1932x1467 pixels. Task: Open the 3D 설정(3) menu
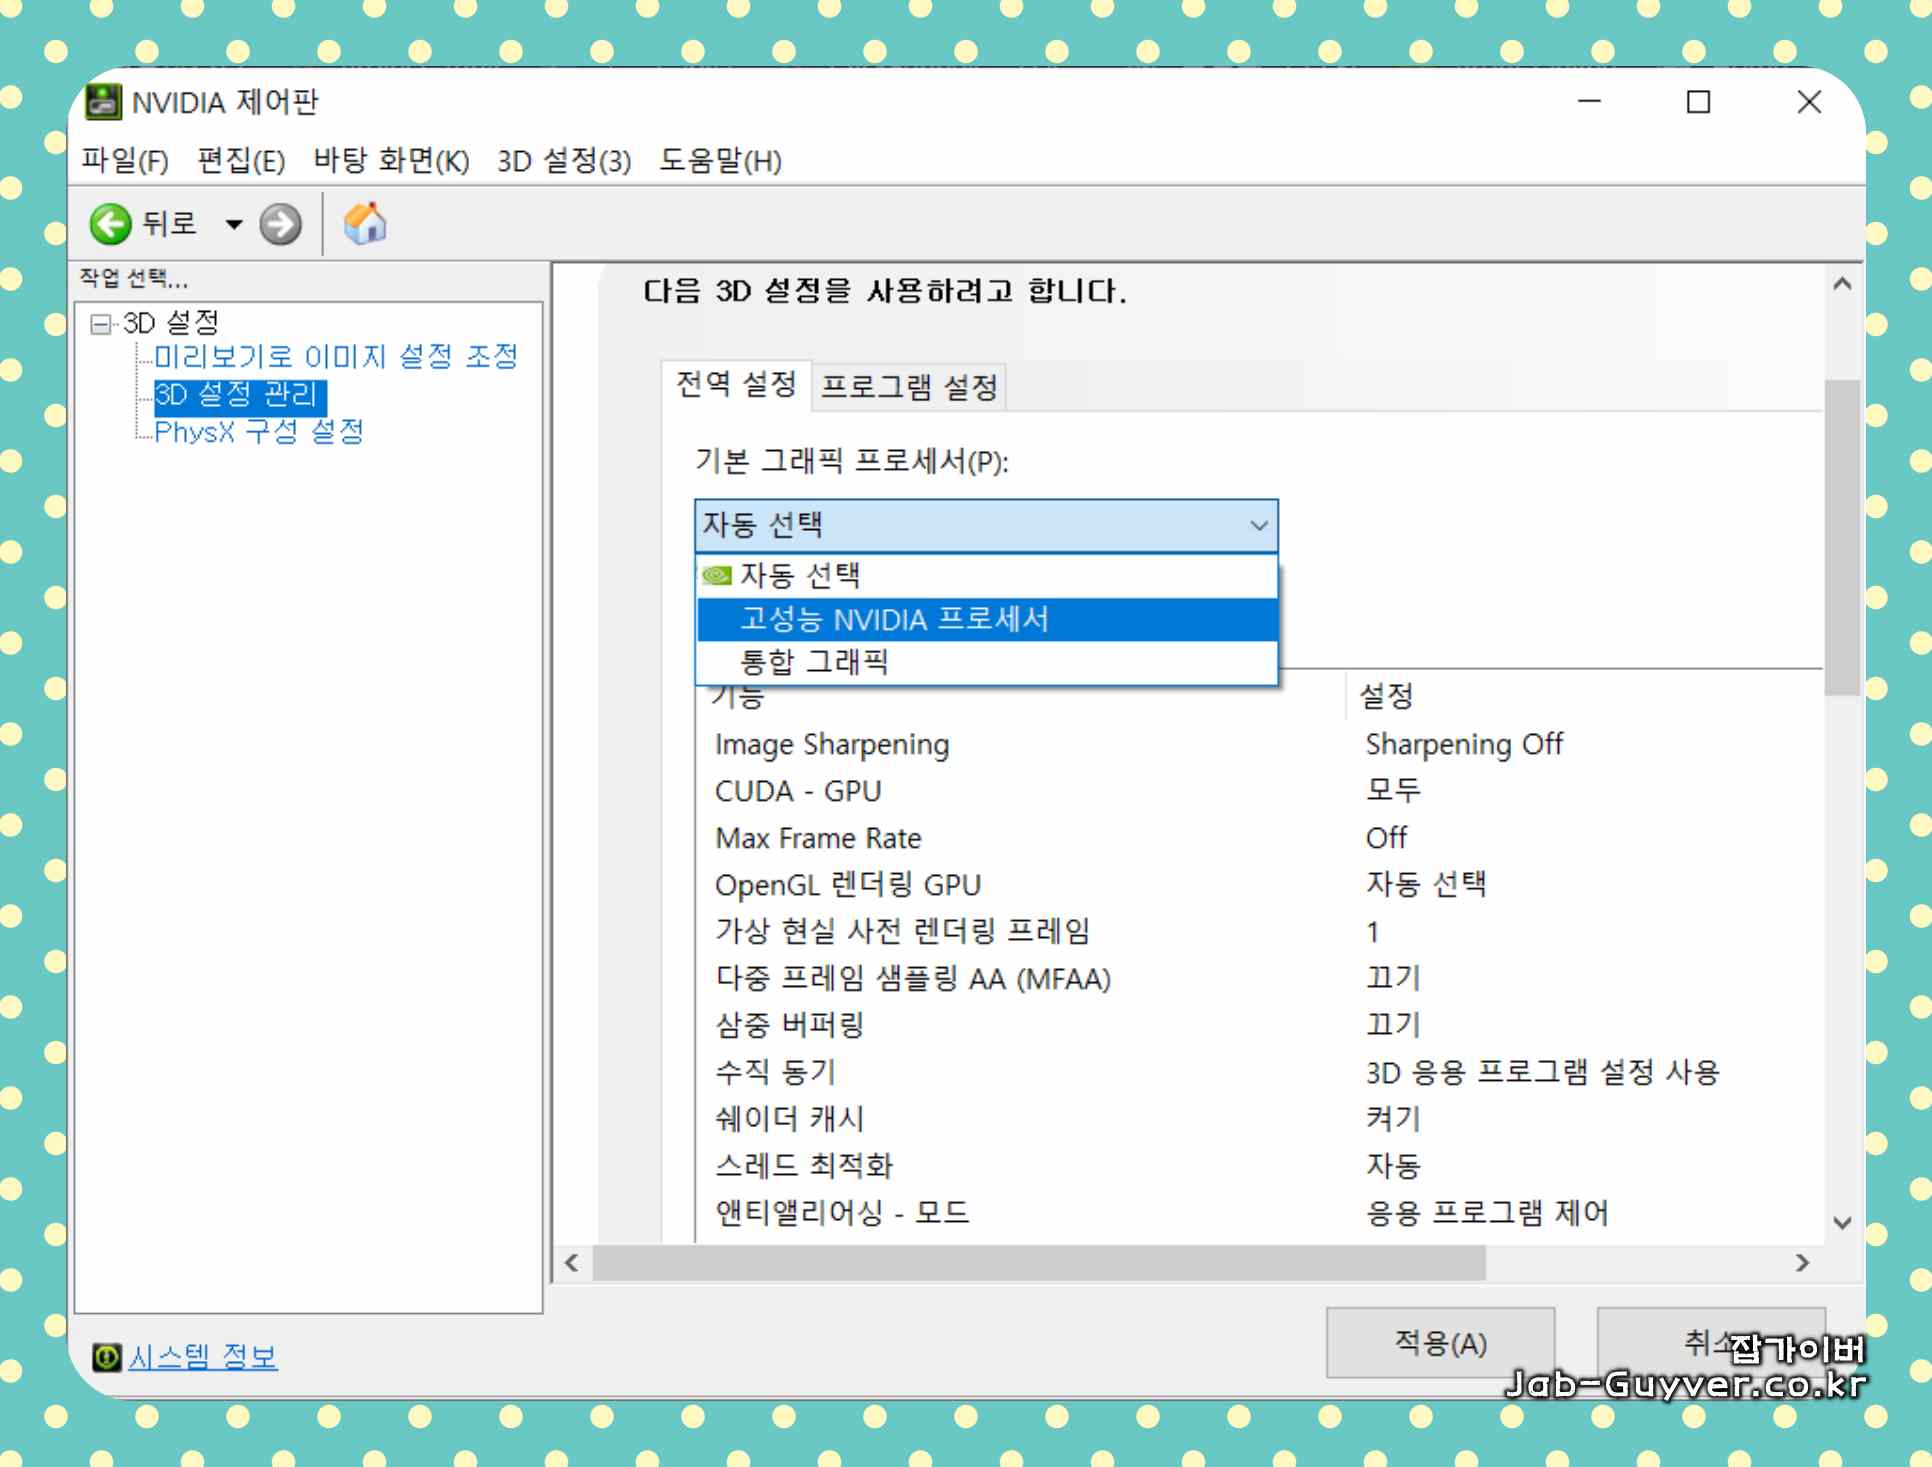pos(564,161)
